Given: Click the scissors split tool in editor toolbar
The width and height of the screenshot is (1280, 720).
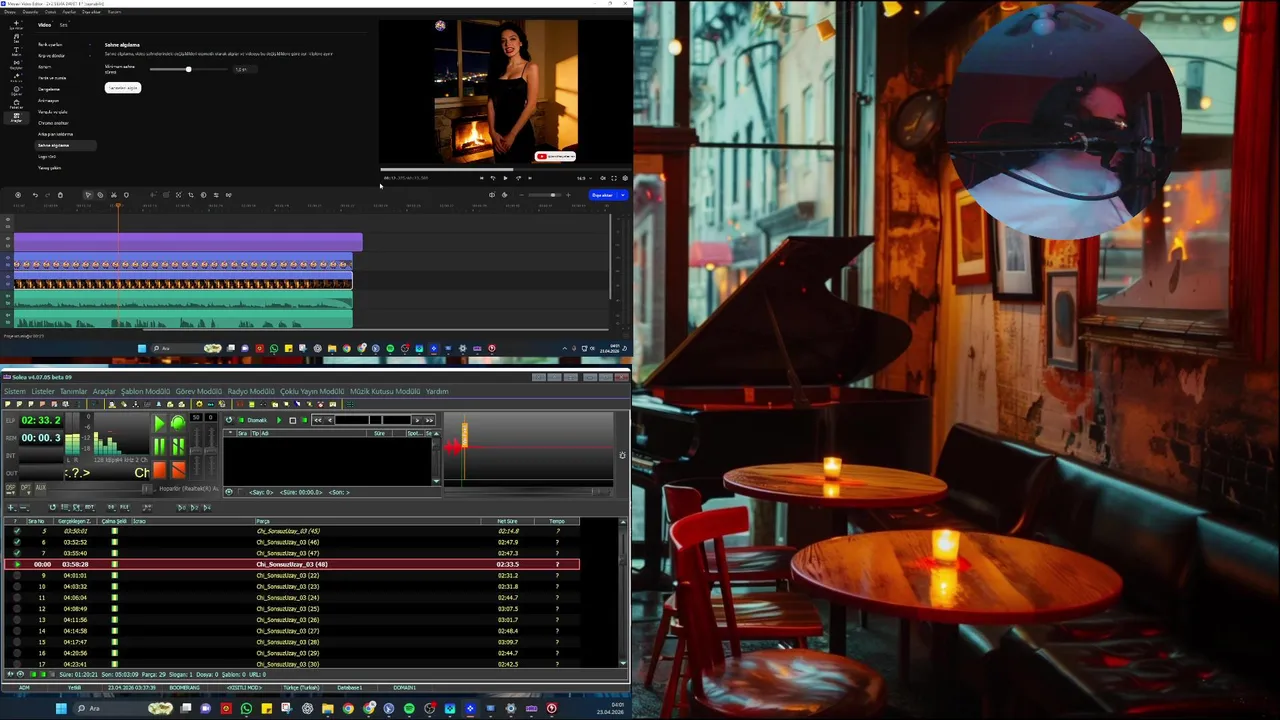Looking at the screenshot, I should click(x=114, y=195).
